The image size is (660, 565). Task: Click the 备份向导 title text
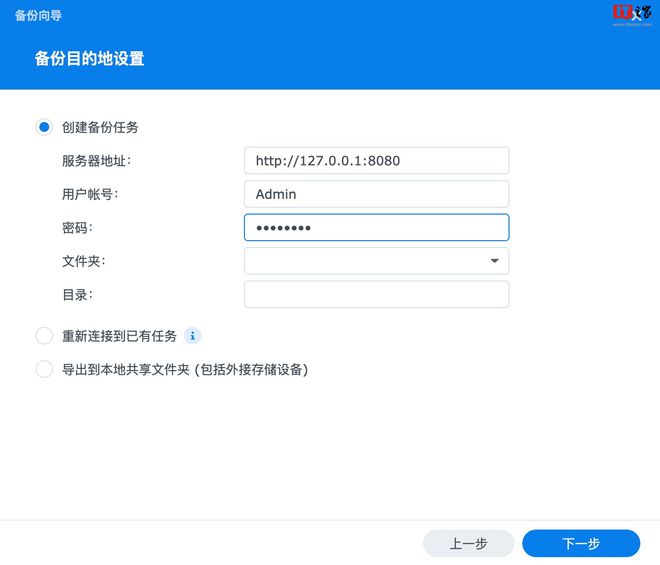[x=38, y=16]
